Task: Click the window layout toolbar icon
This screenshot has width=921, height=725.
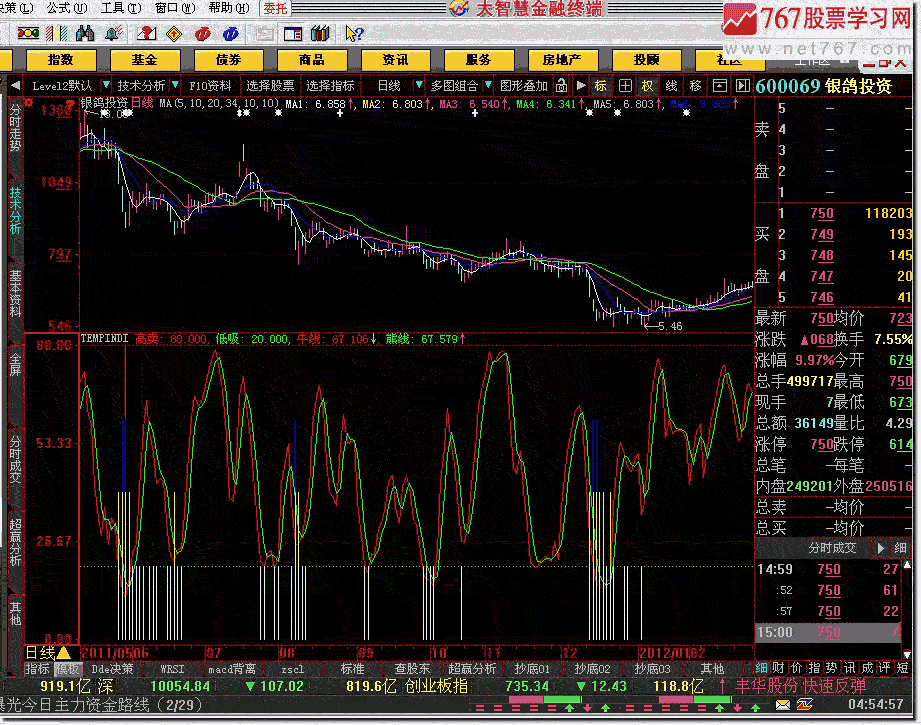Action: click(x=292, y=34)
